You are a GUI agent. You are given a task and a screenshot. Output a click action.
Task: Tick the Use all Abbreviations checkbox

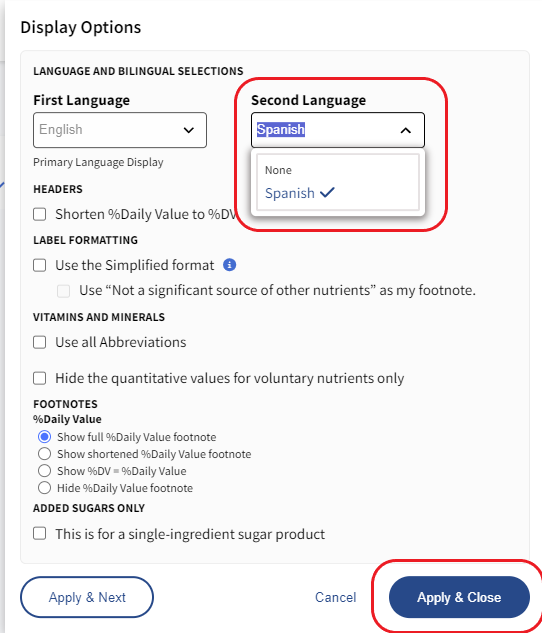coord(40,342)
